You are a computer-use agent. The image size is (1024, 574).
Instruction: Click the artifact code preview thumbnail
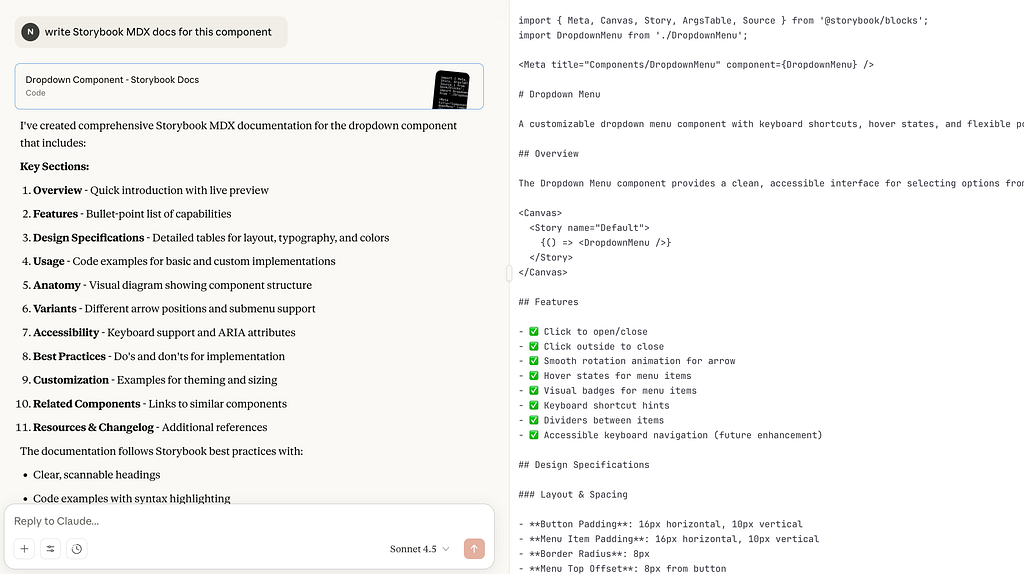coord(451,88)
